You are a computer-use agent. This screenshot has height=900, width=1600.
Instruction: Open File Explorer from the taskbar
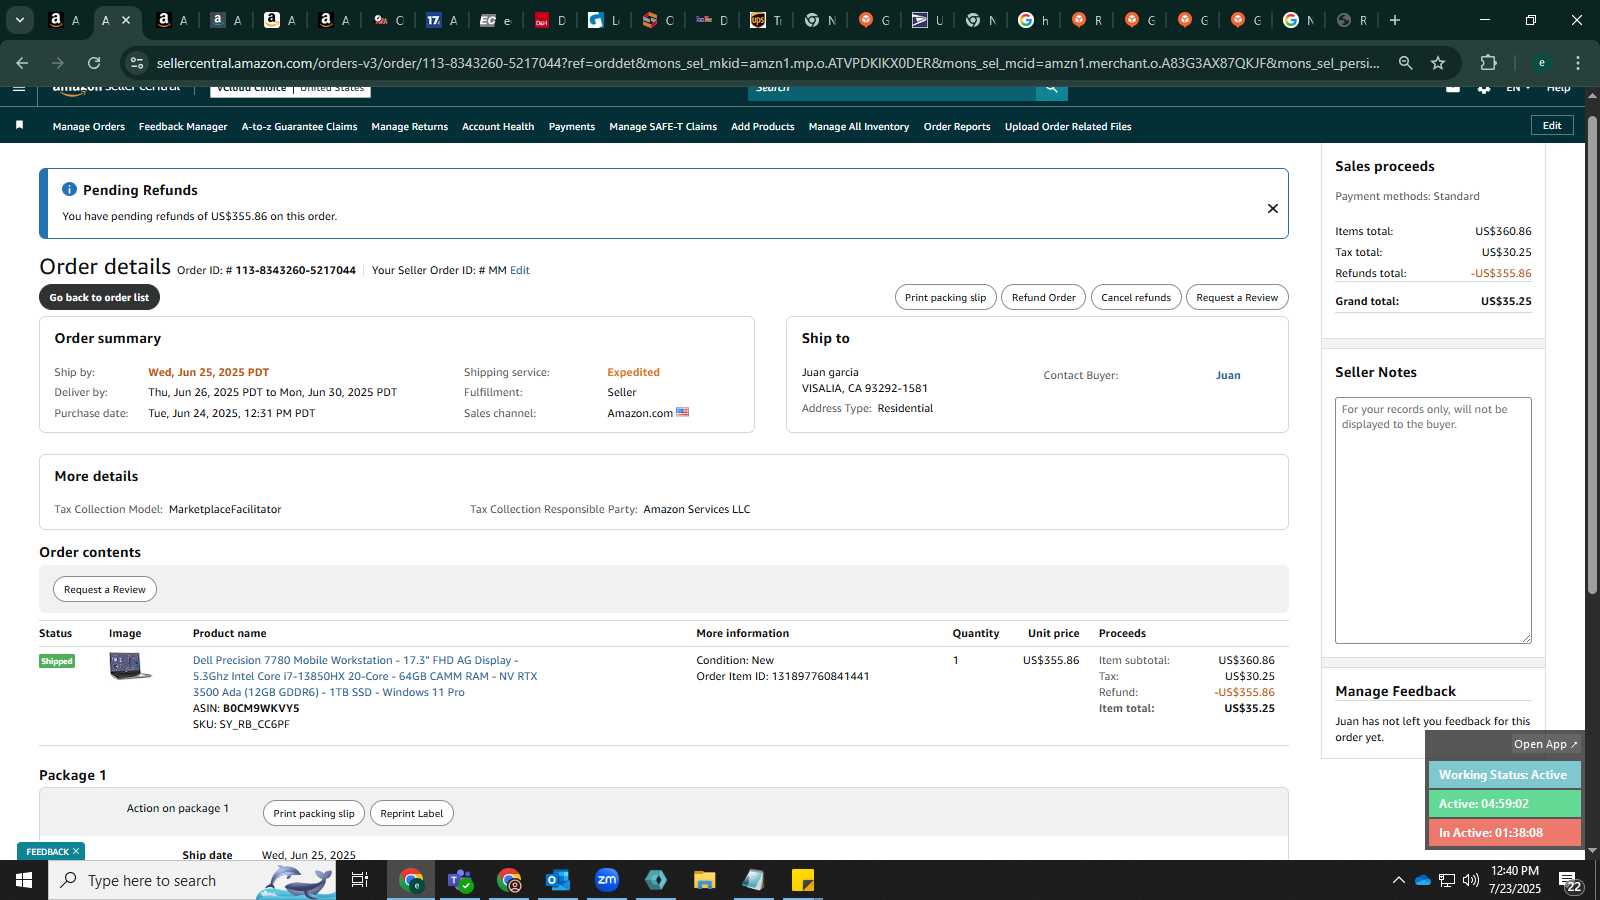point(705,880)
